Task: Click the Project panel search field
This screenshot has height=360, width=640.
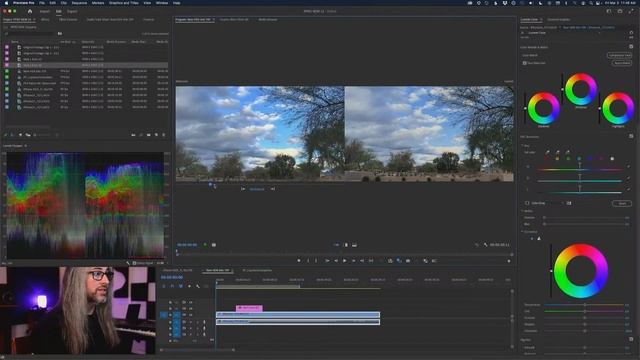Action: point(29,33)
